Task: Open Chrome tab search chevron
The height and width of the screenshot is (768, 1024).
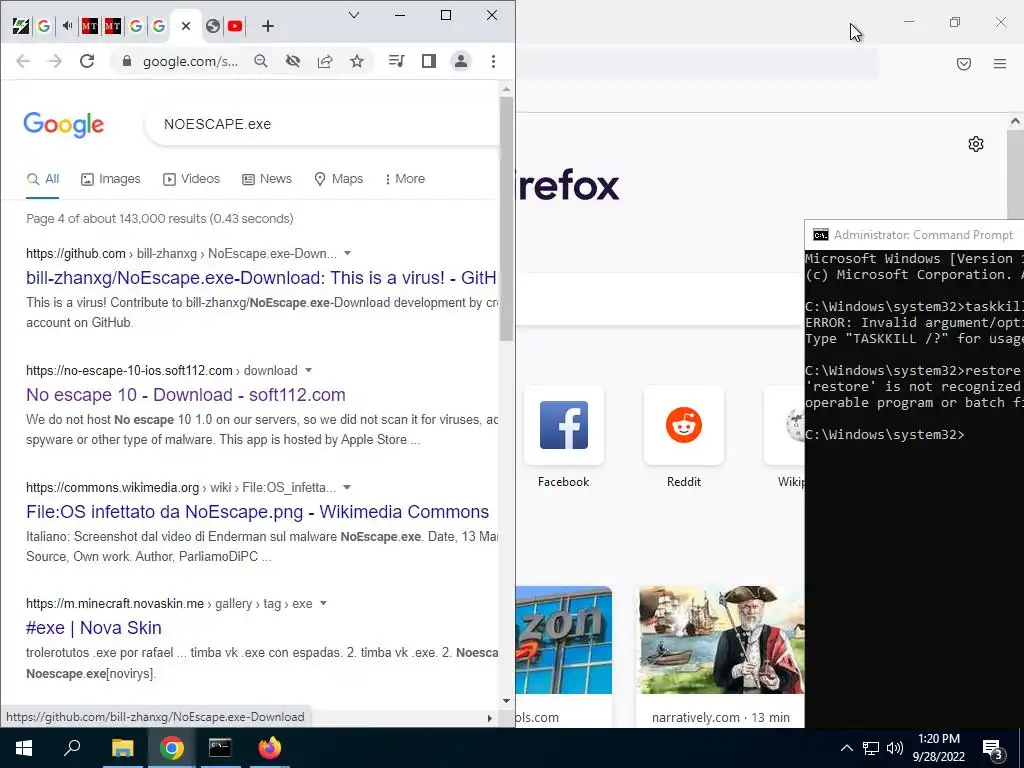Action: click(x=354, y=15)
